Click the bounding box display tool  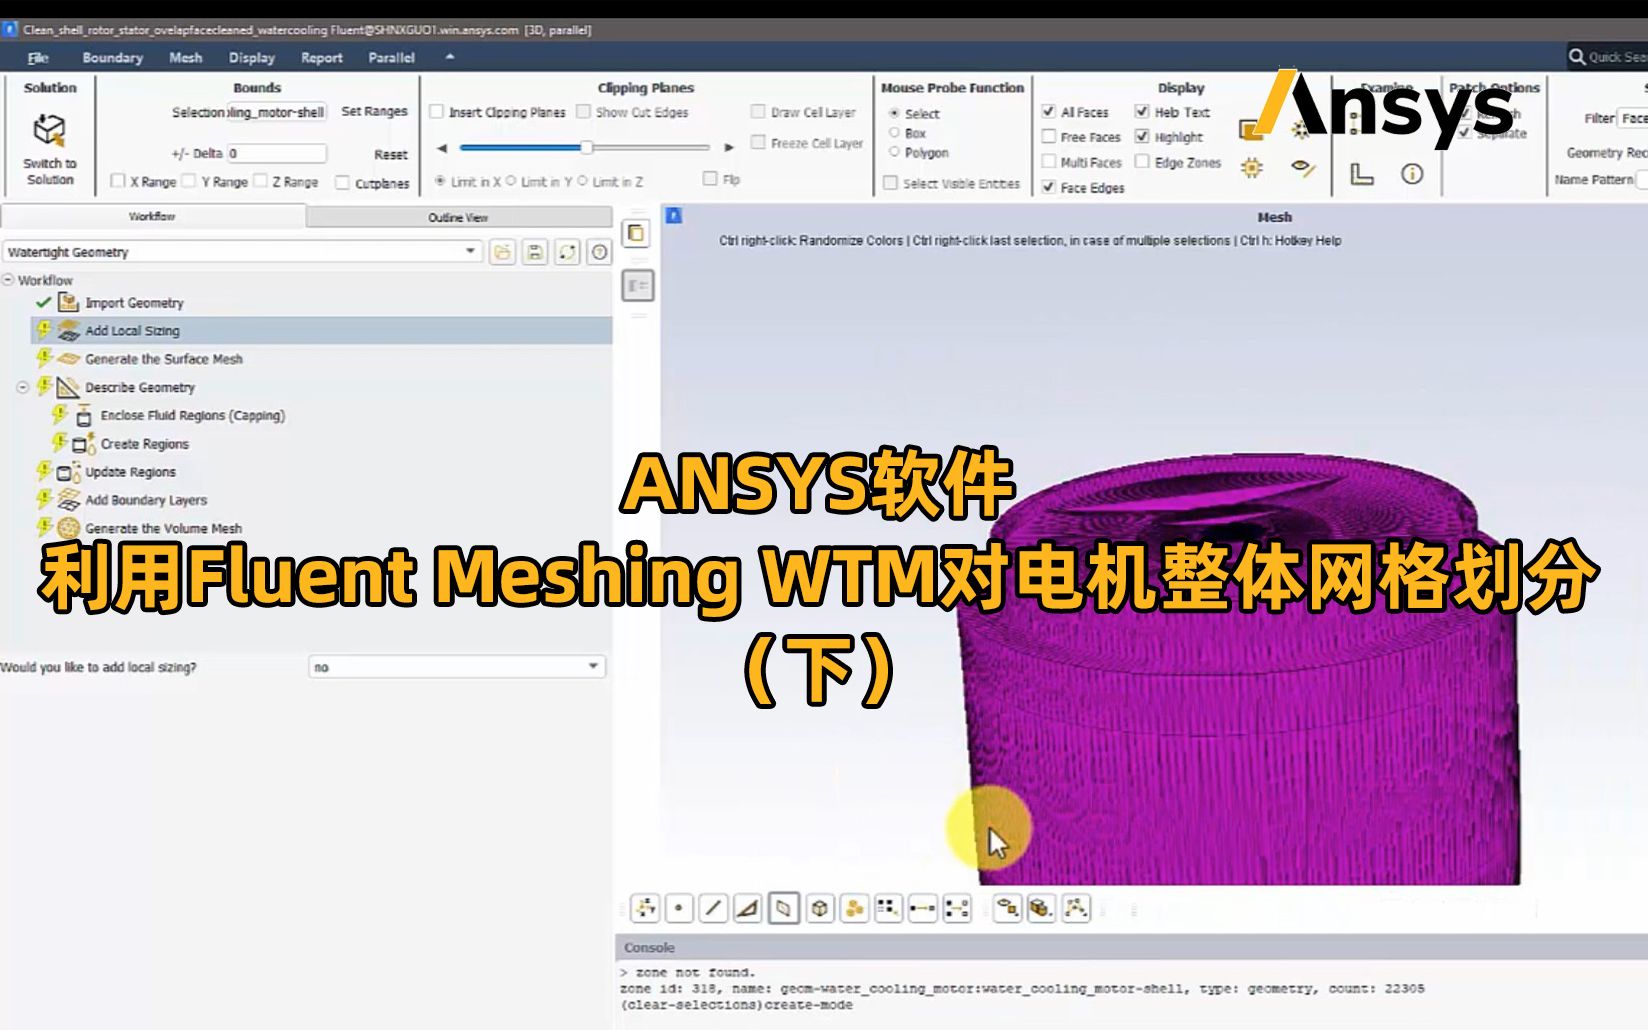[x=819, y=908]
